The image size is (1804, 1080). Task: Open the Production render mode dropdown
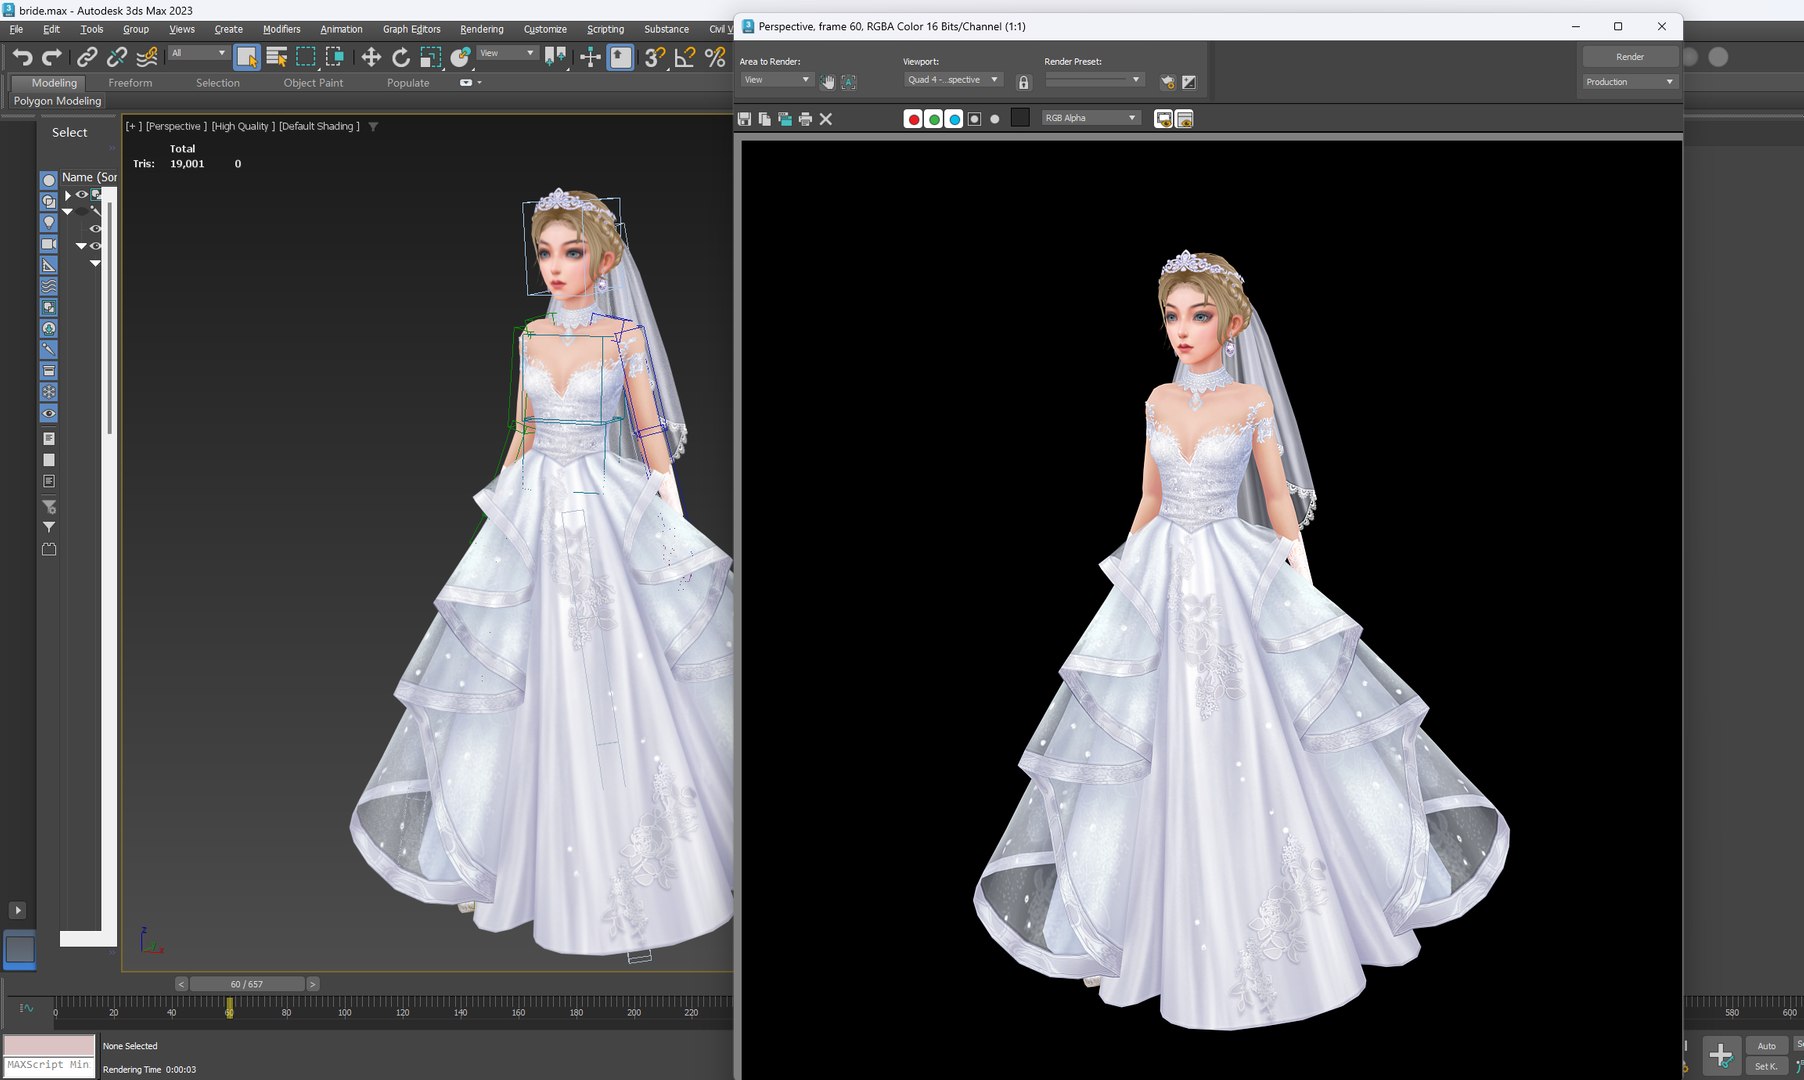pos(1629,82)
